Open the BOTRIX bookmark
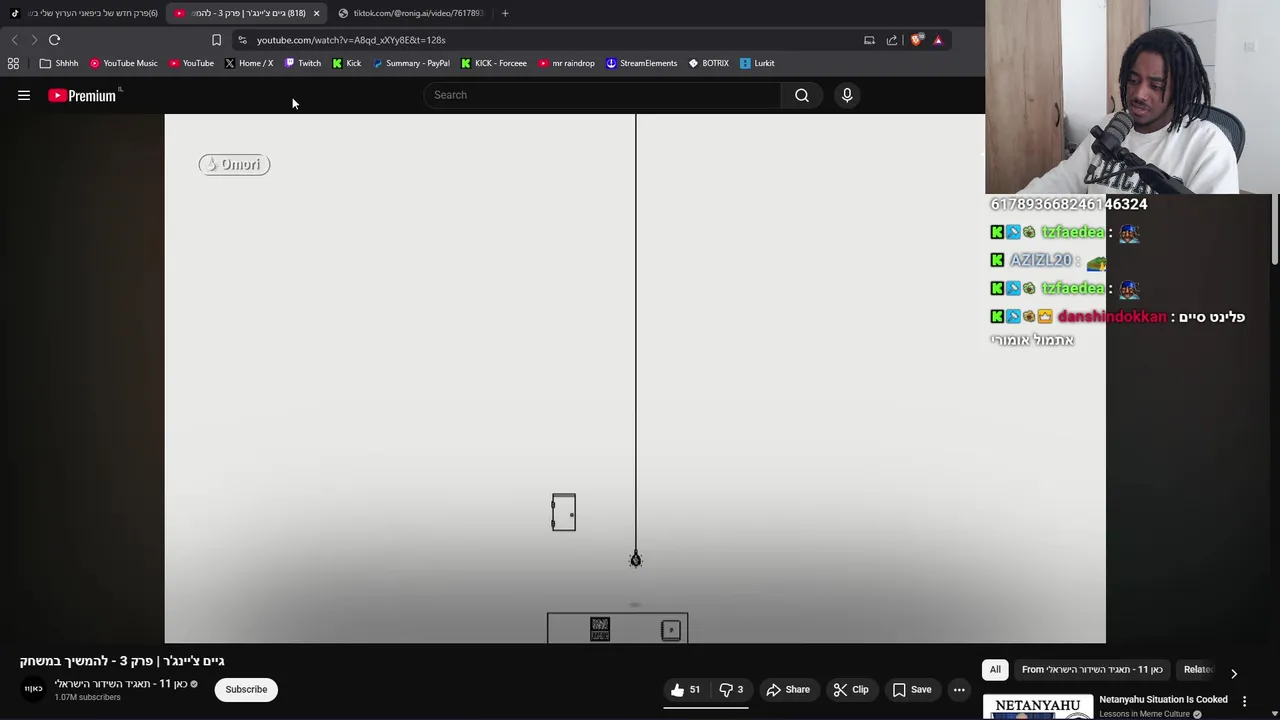Image resolution: width=1280 pixels, height=720 pixels. tap(709, 63)
